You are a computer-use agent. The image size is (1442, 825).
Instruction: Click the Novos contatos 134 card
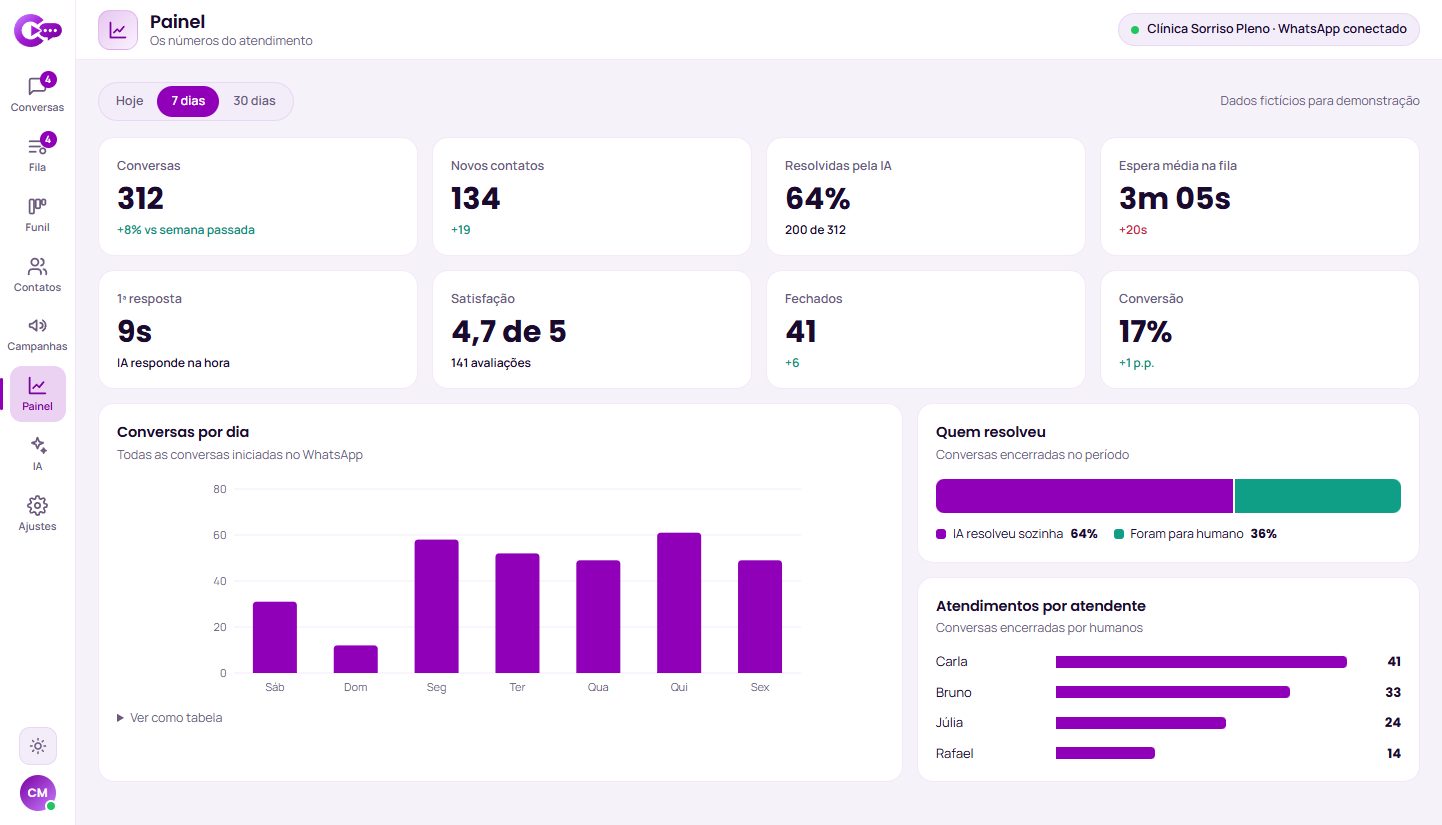[x=592, y=197]
